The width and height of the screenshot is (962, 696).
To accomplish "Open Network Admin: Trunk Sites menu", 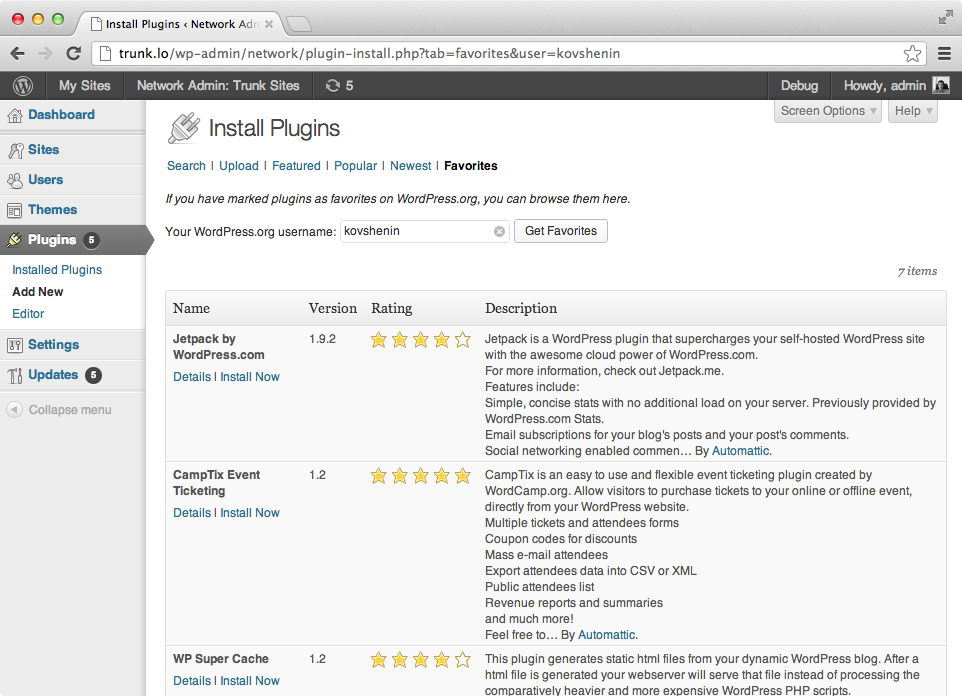I will 218,85.
